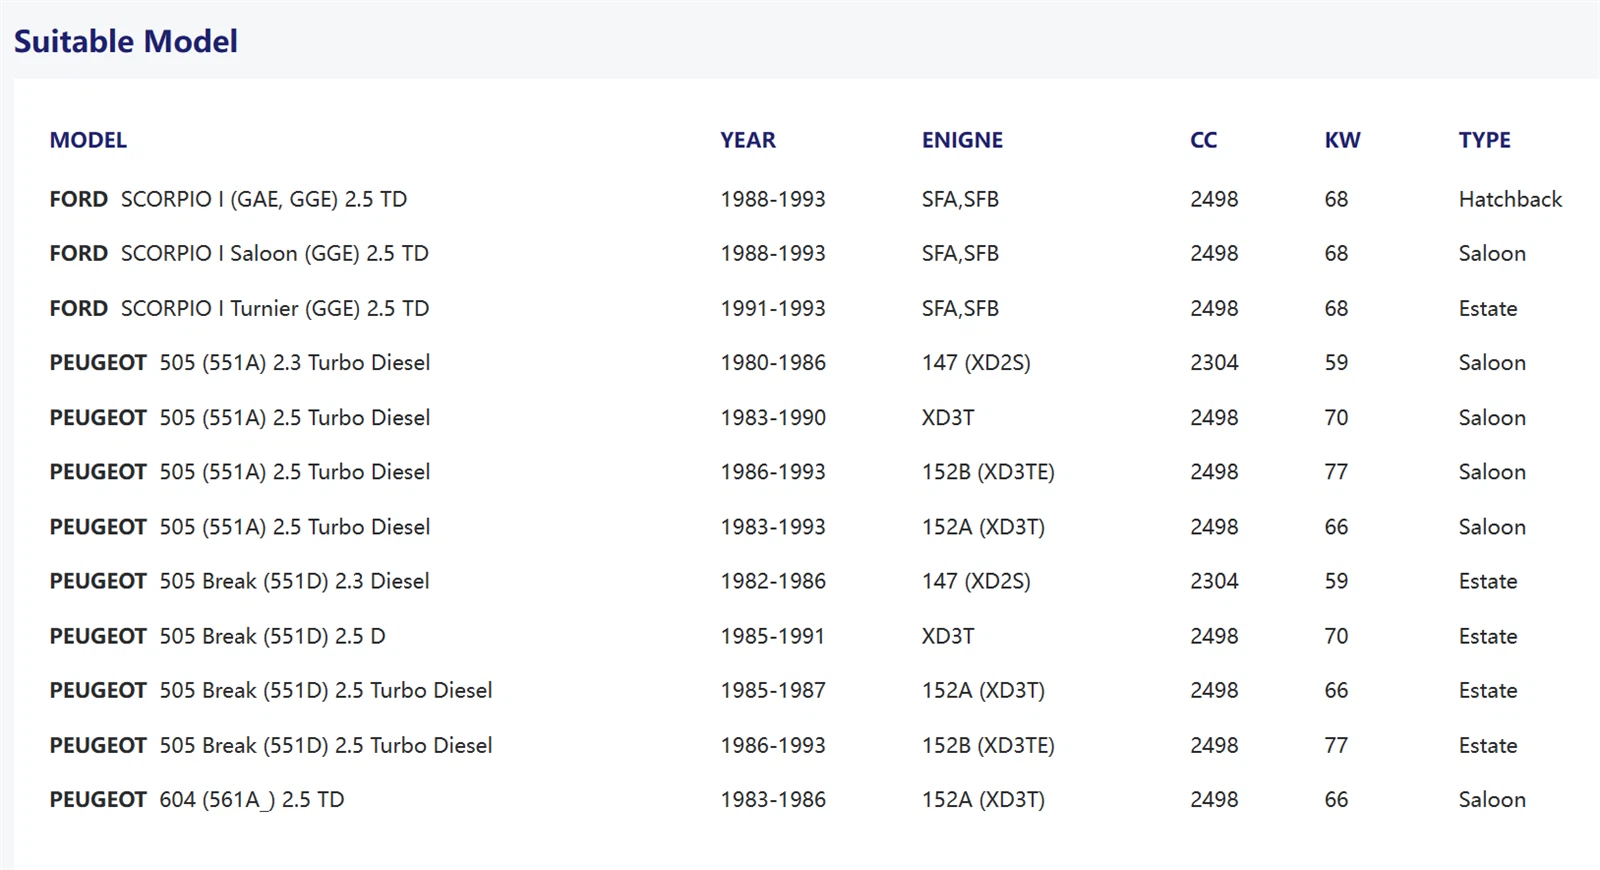Image resolution: width=1600 pixels, height=870 pixels.
Task: Click year range 1983-1993
Action: pyautogui.click(x=773, y=527)
